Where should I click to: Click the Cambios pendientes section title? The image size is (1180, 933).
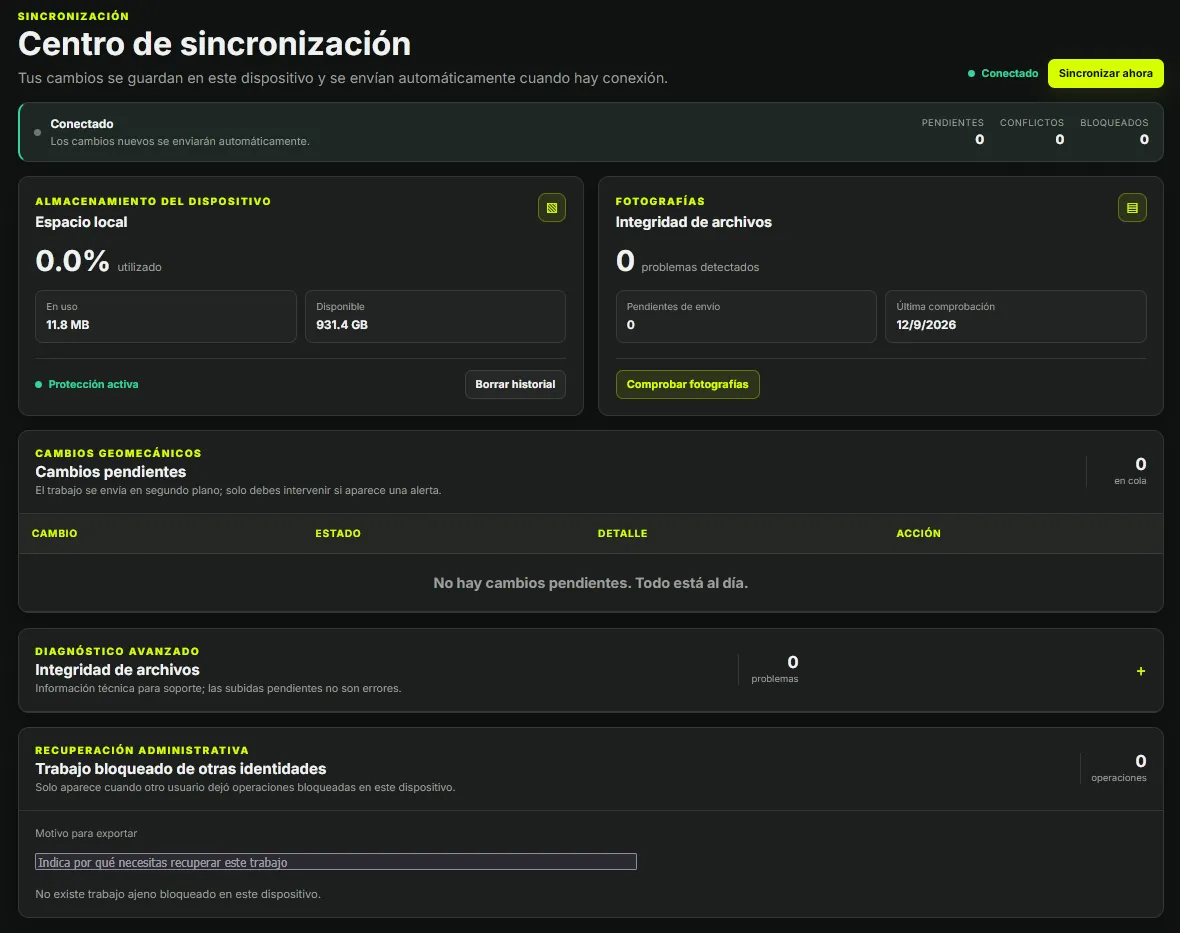(111, 472)
